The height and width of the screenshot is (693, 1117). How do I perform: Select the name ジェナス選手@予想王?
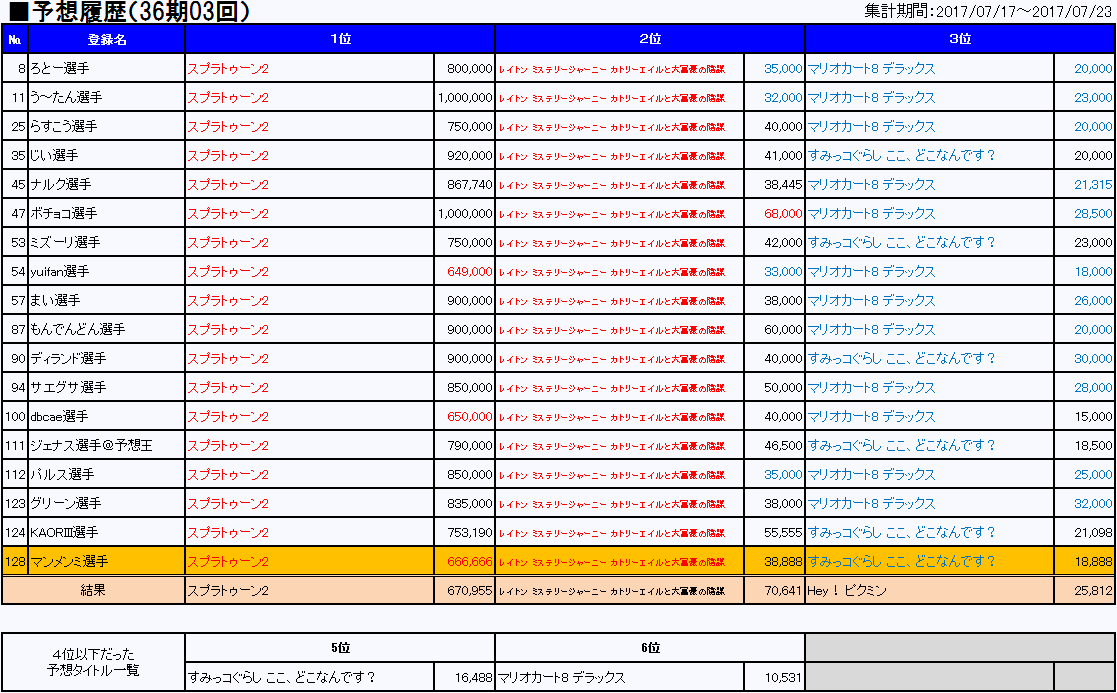pyautogui.click(x=90, y=446)
